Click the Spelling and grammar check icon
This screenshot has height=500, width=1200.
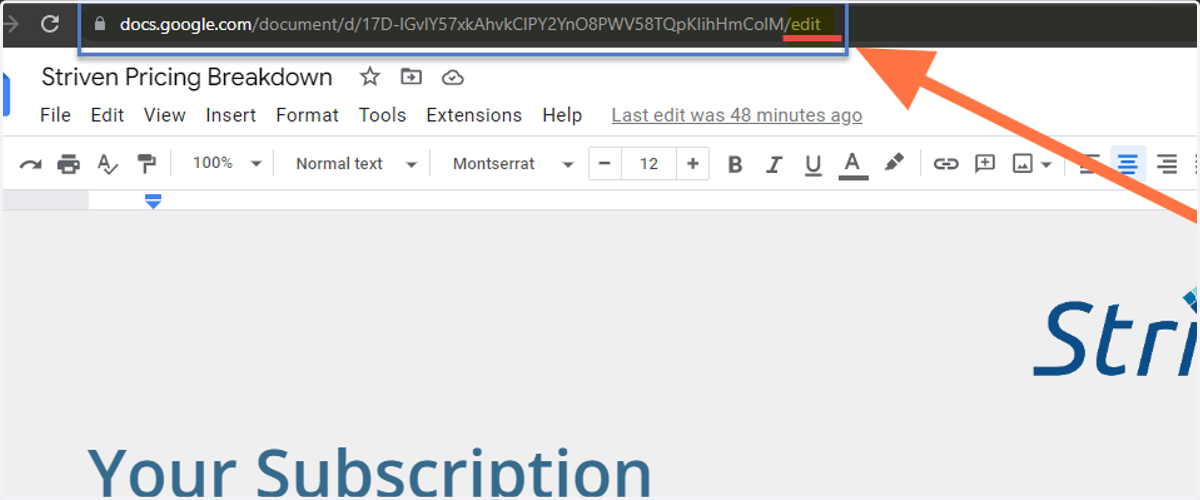107,164
